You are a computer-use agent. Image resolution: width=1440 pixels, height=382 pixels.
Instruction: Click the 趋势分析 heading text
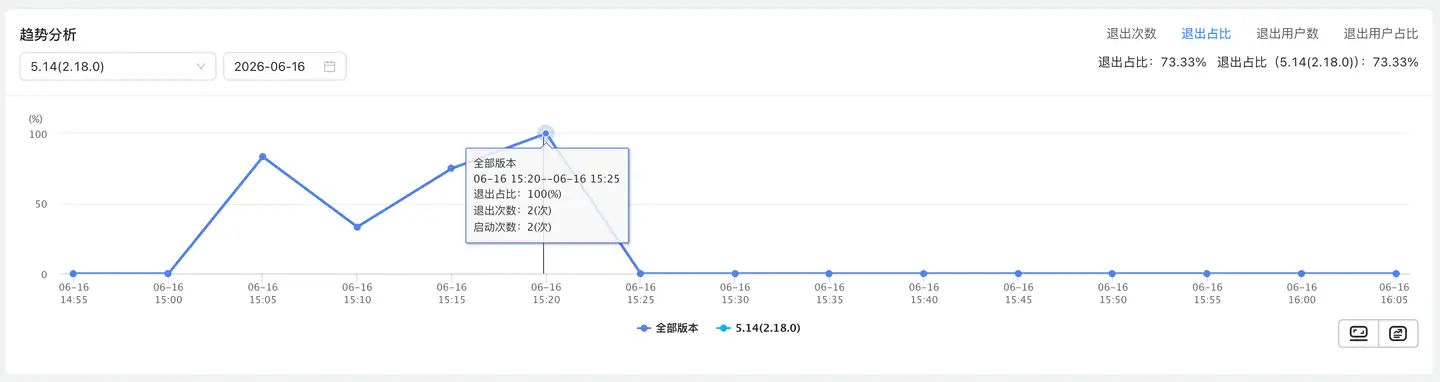point(48,34)
